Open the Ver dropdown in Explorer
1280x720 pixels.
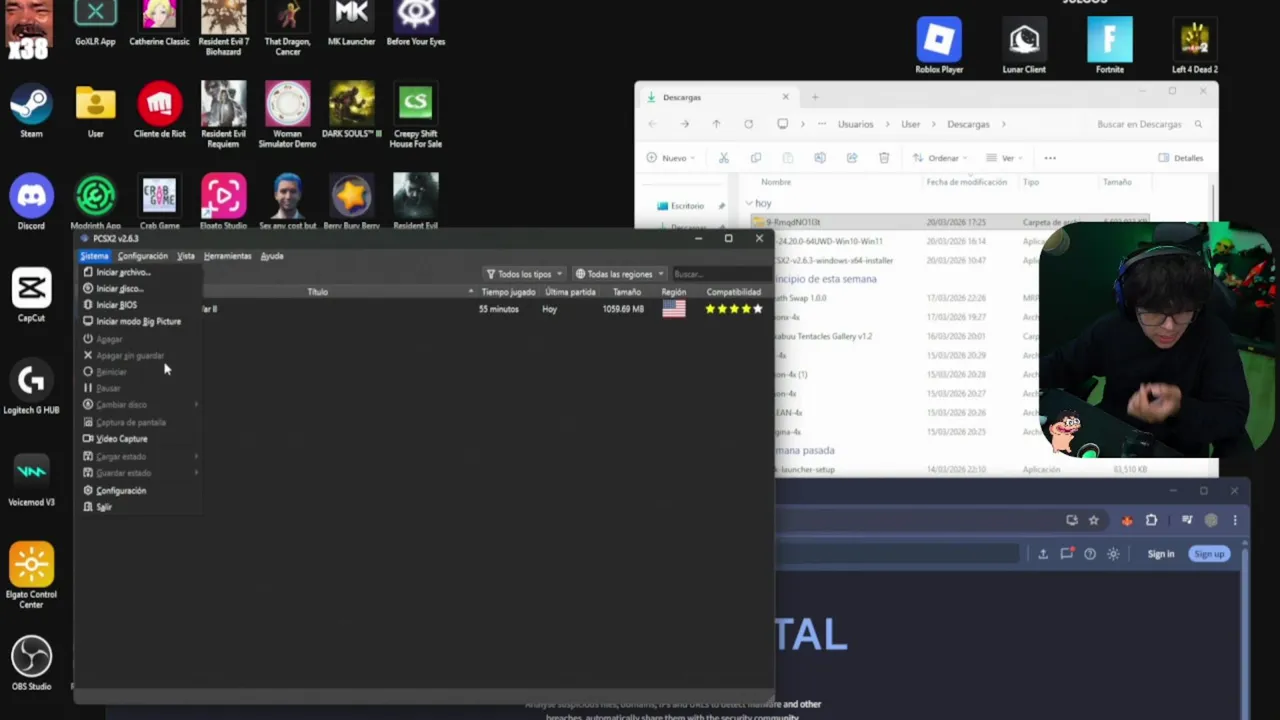(x=1004, y=158)
